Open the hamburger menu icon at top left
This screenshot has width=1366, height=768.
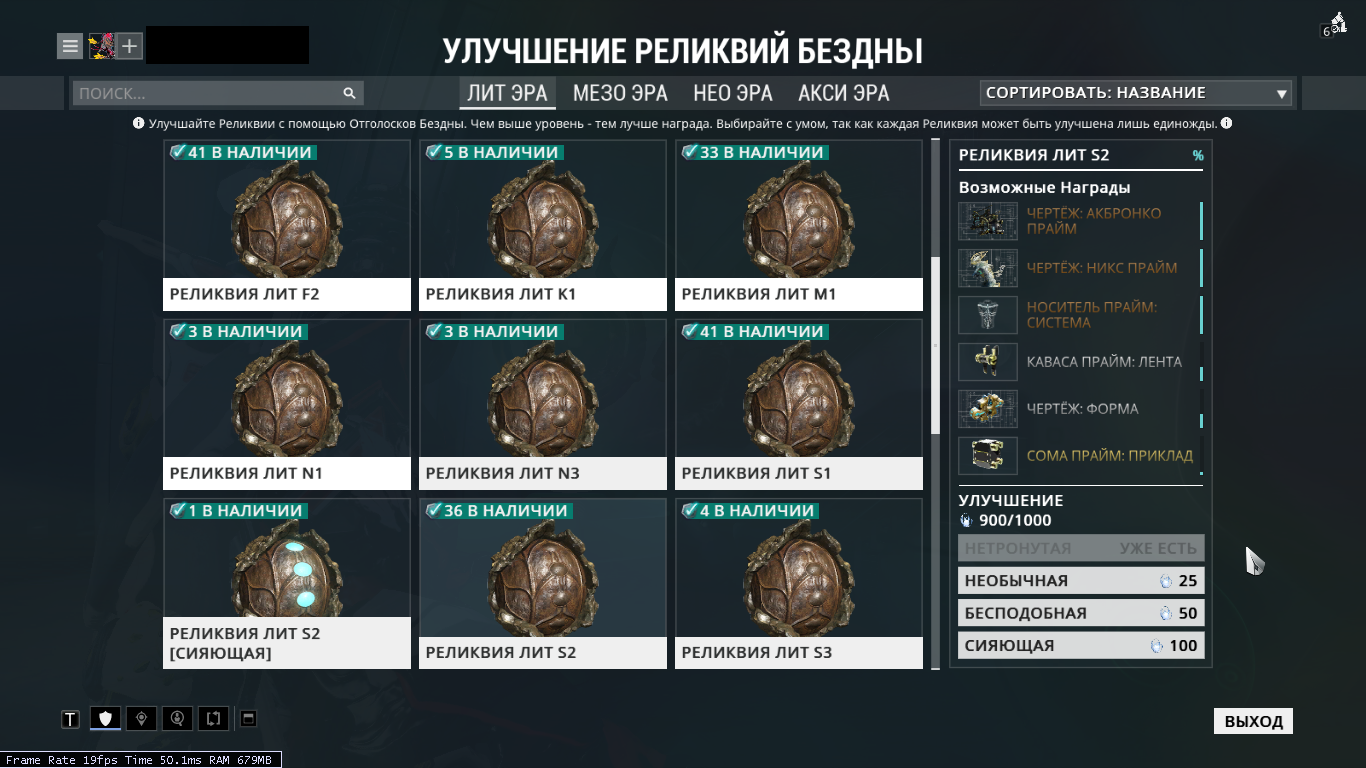[x=69, y=46]
